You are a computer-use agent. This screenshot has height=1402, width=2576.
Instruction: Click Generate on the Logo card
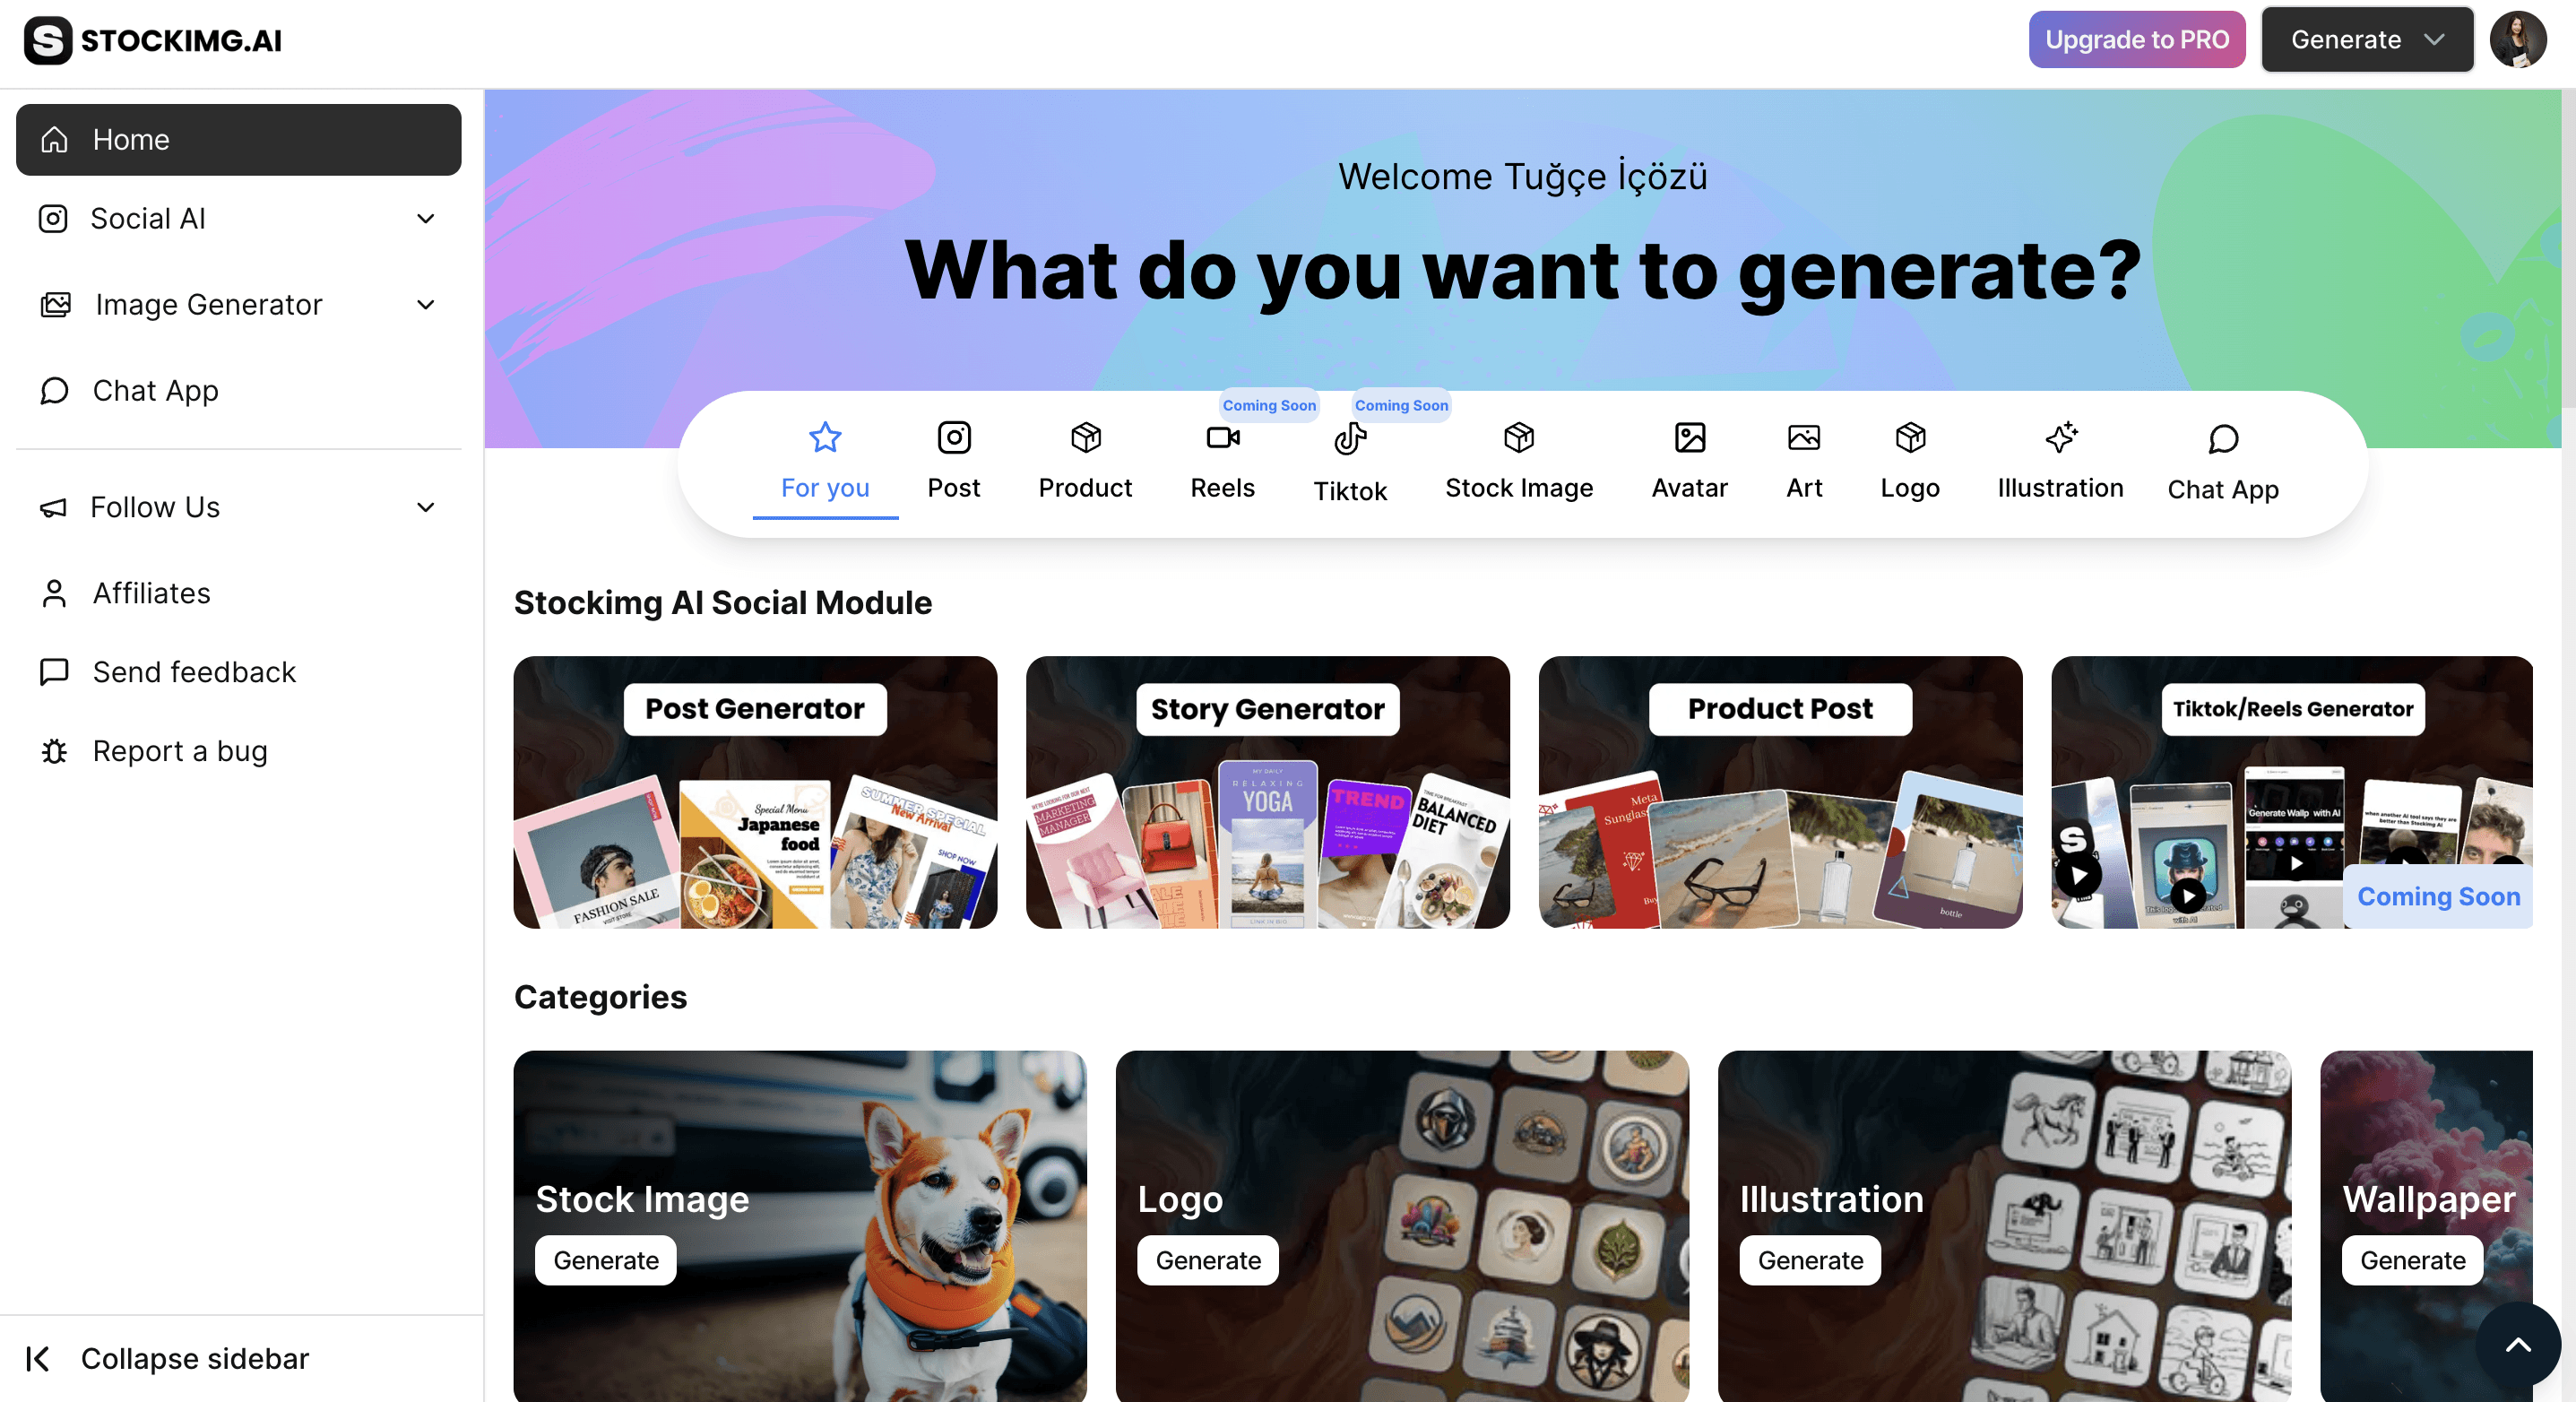click(1207, 1260)
